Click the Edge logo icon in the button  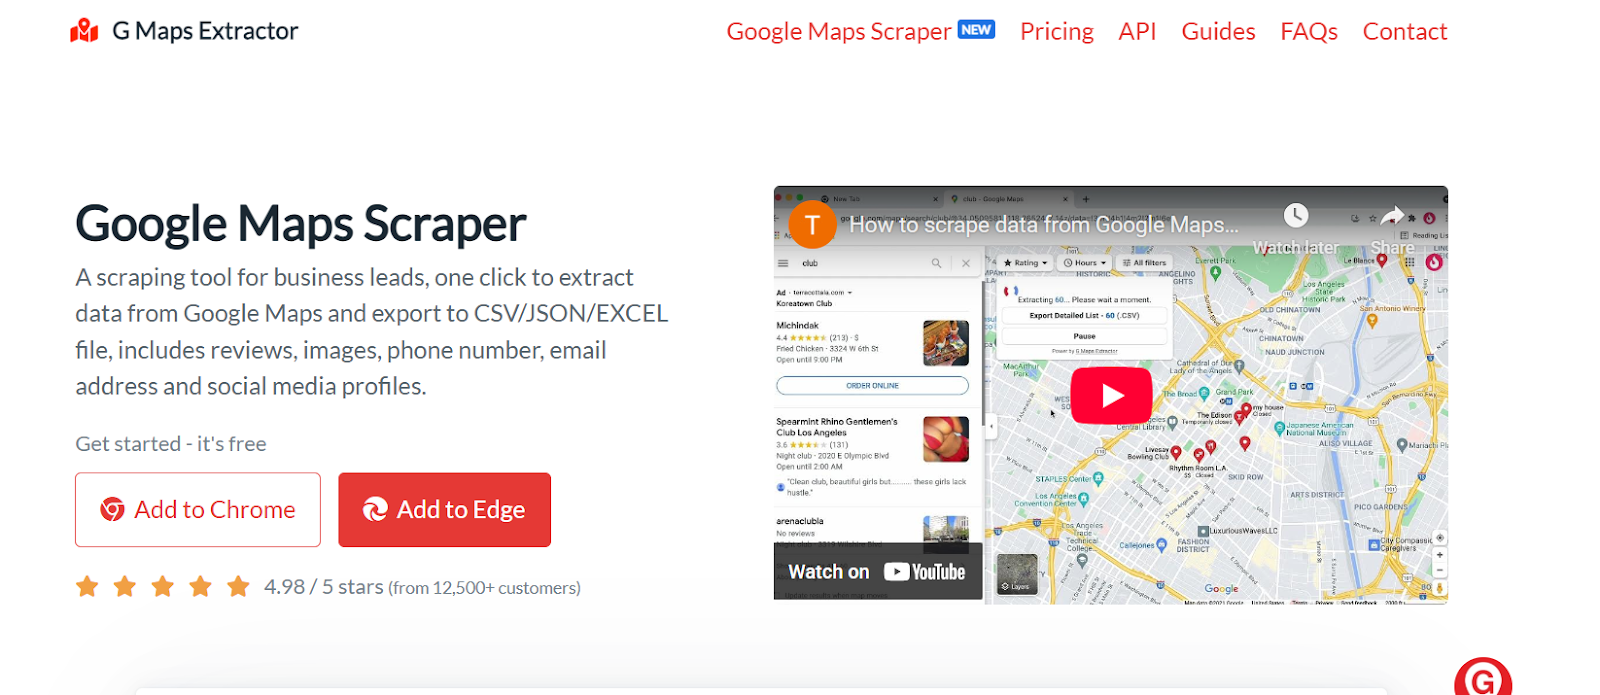click(x=375, y=510)
